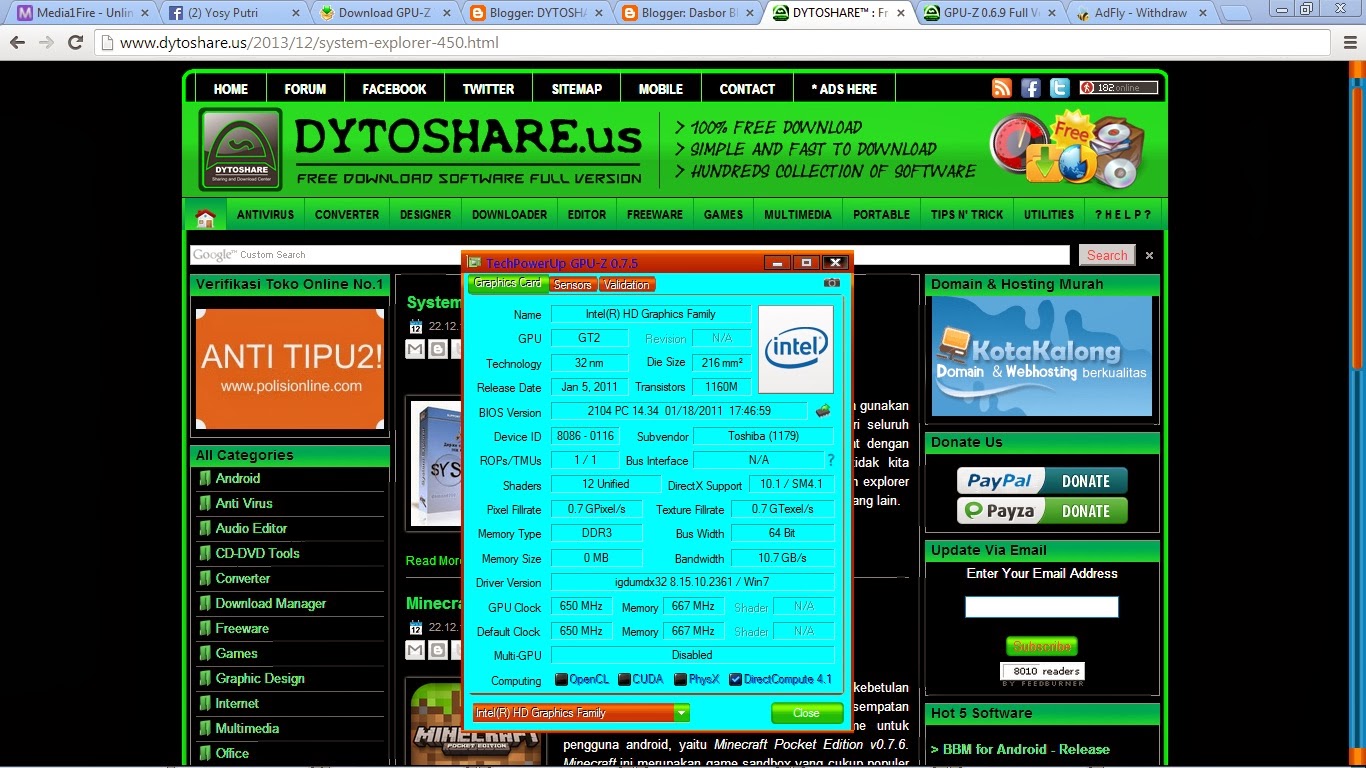Screen dimensions: 1366x768
Task: Switch to the Sensors tab in GPU-Z
Action: pos(573,285)
